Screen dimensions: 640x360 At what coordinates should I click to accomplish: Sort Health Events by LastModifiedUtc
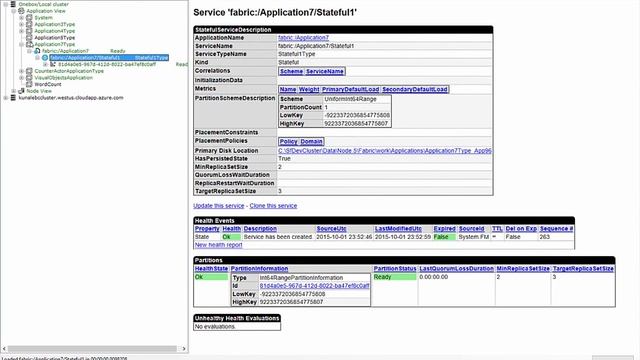pyautogui.click(x=398, y=229)
